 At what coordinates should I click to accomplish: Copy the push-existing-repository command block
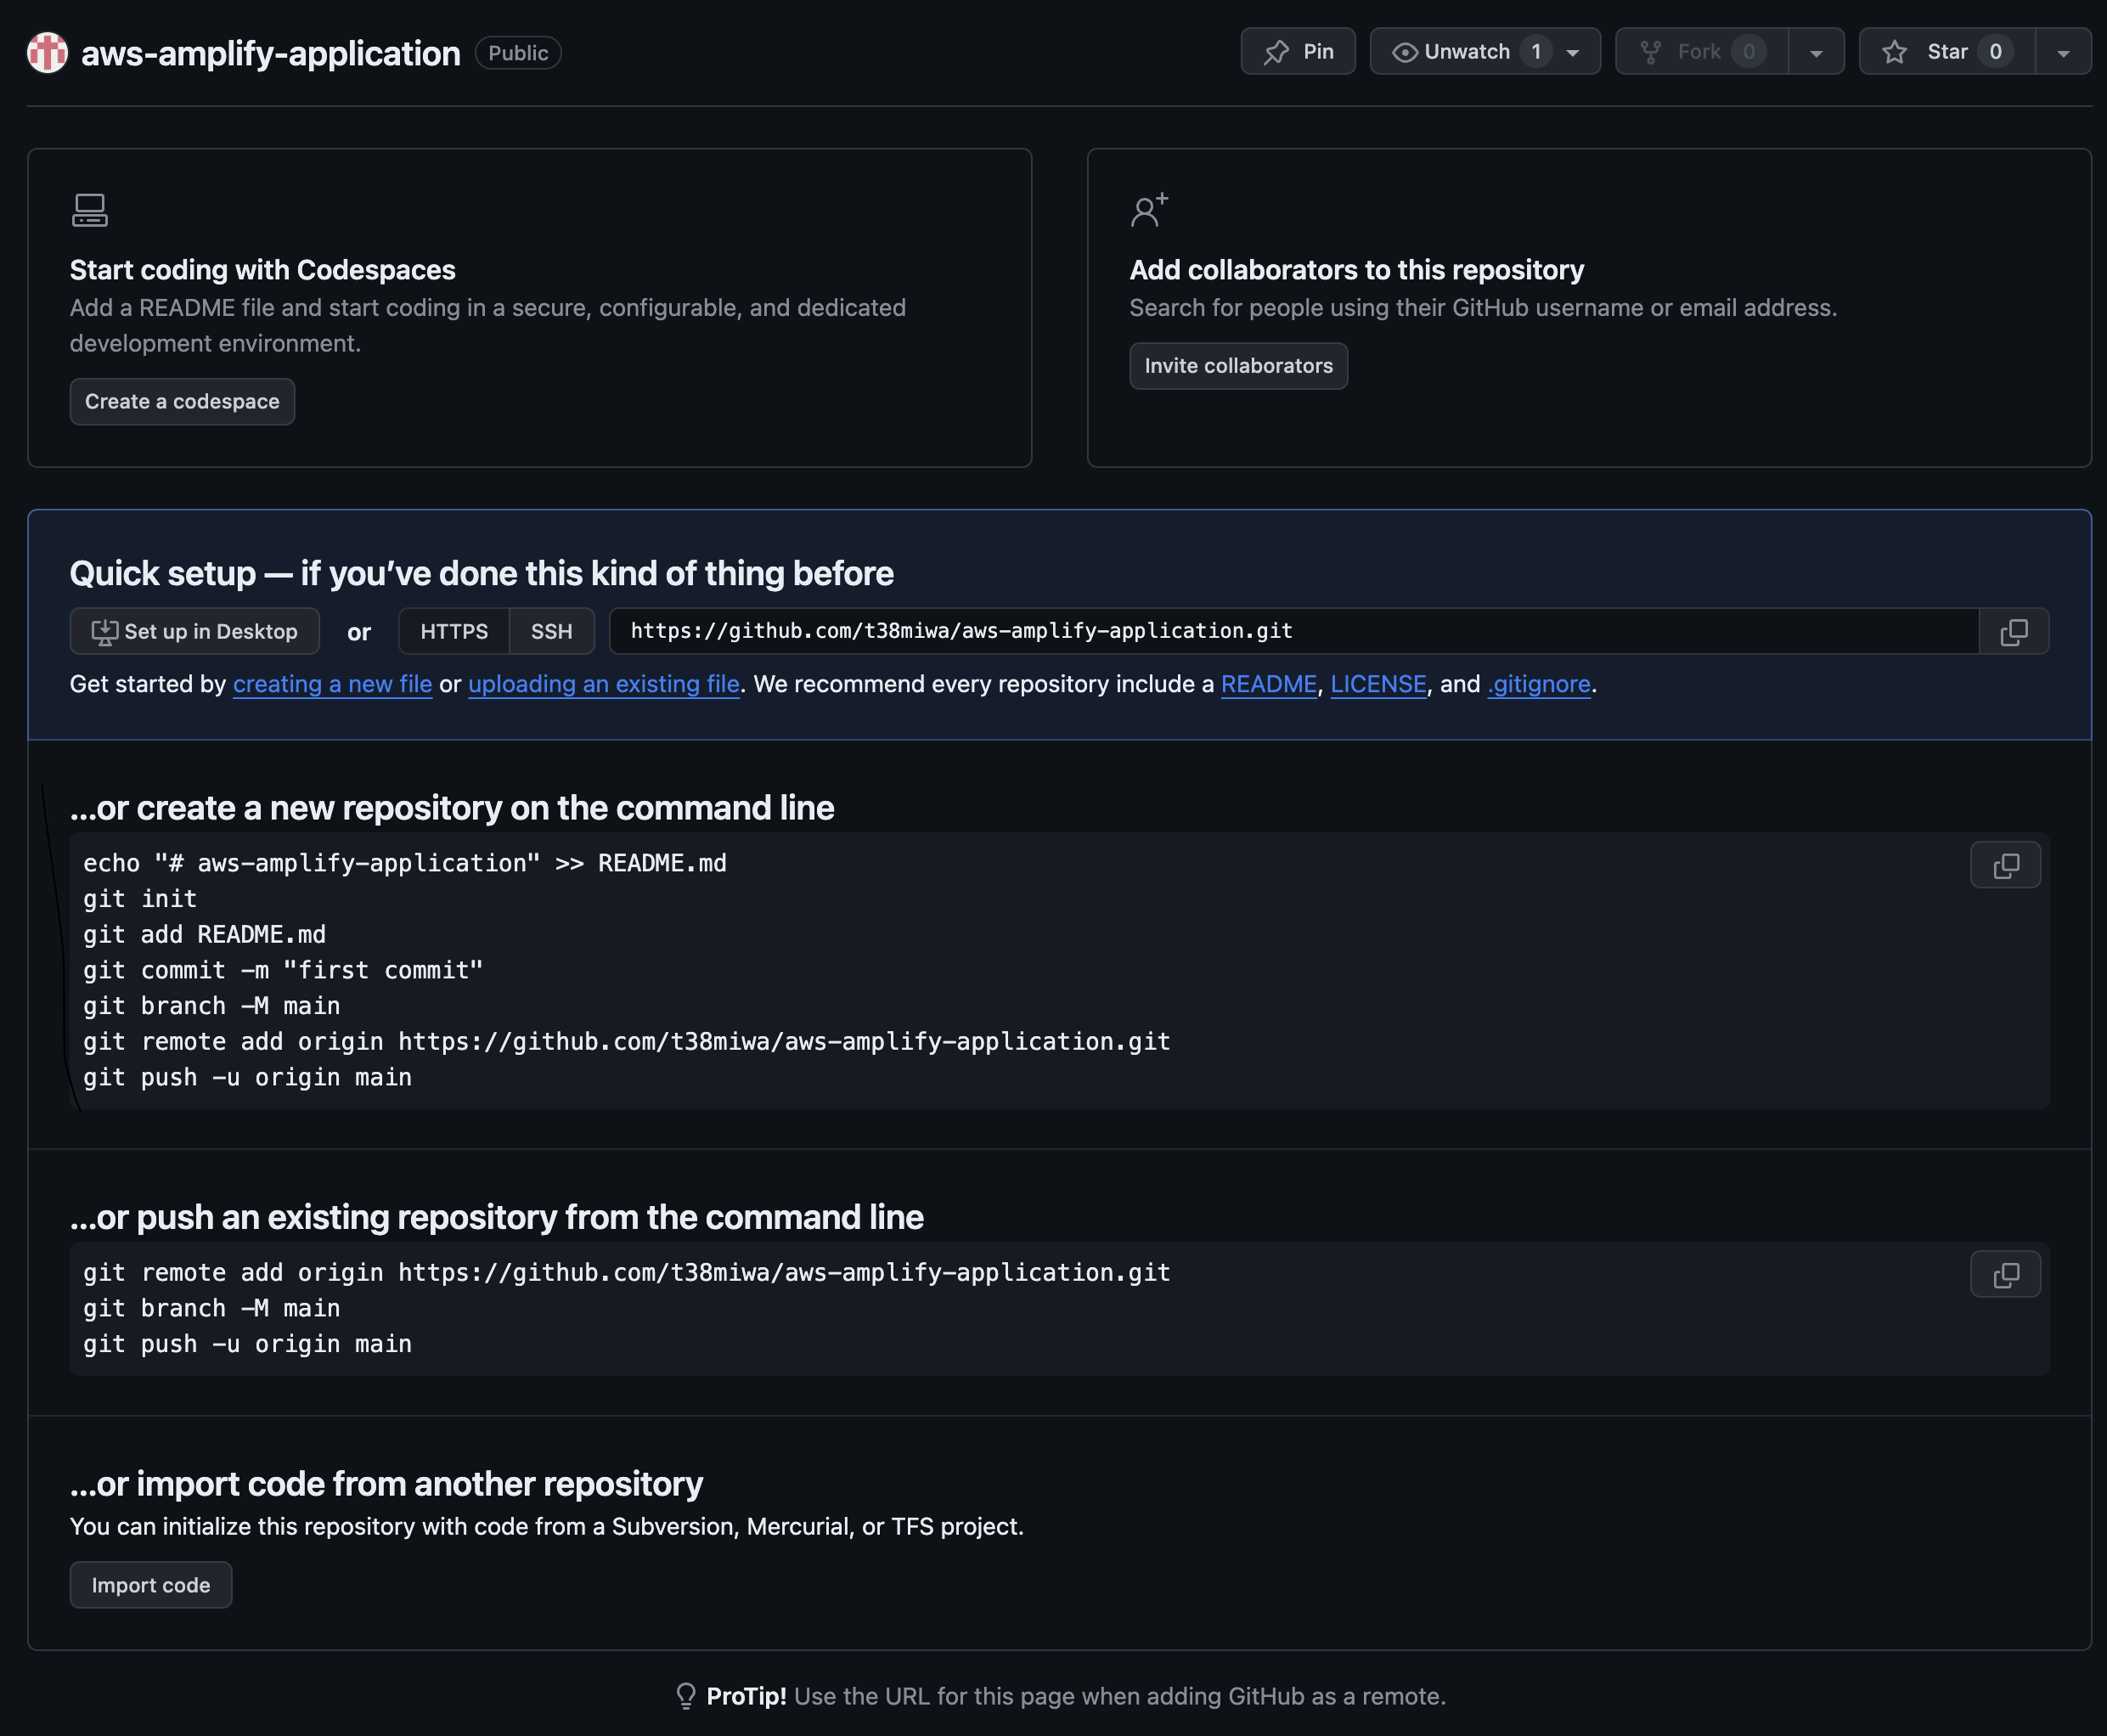pos(2005,1274)
